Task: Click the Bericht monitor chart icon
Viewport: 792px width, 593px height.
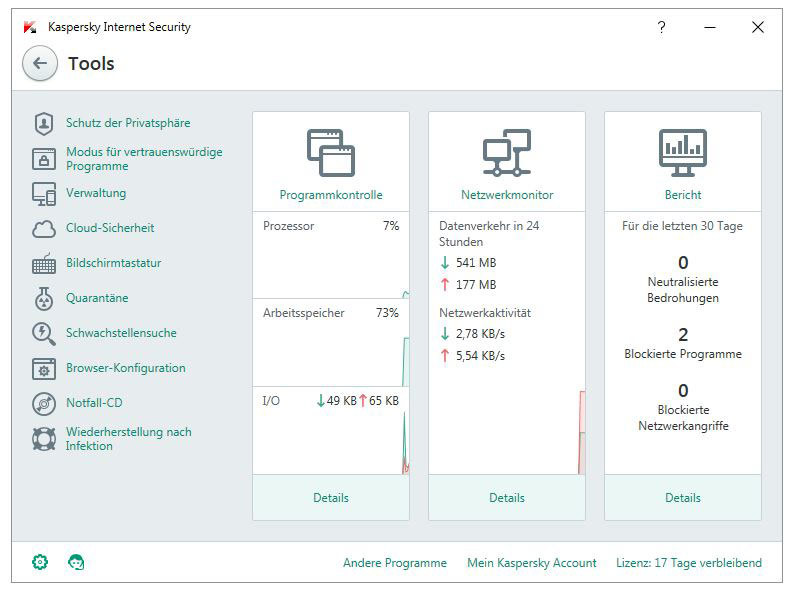Action: pos(683,153)
